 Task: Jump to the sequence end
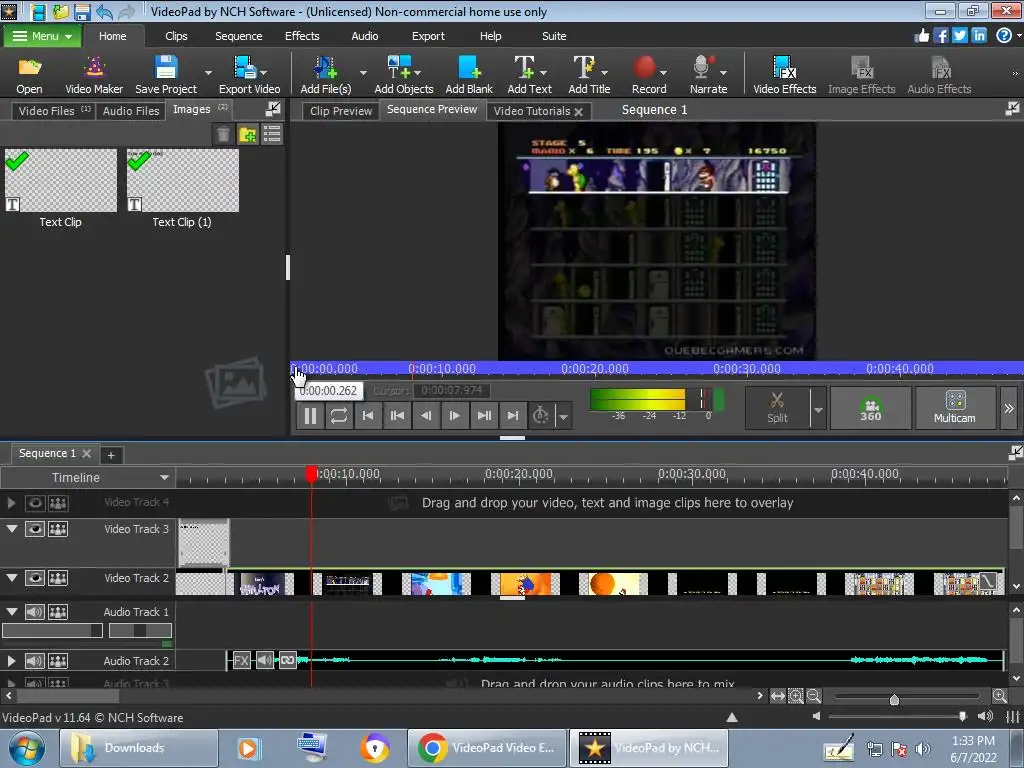coord(513,415)
